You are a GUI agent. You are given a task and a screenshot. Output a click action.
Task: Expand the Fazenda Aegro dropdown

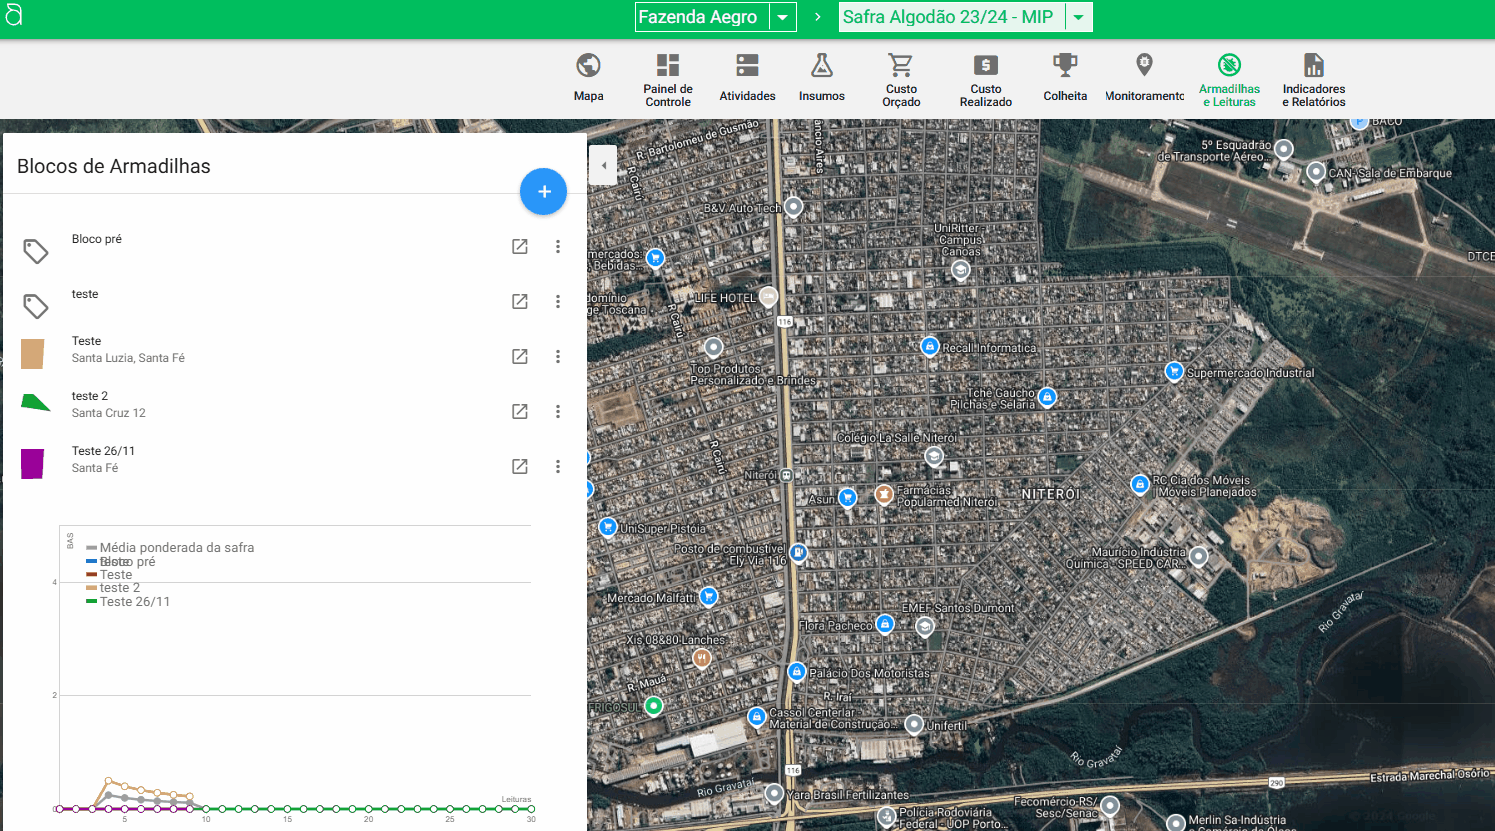click(x=783, y=18)
